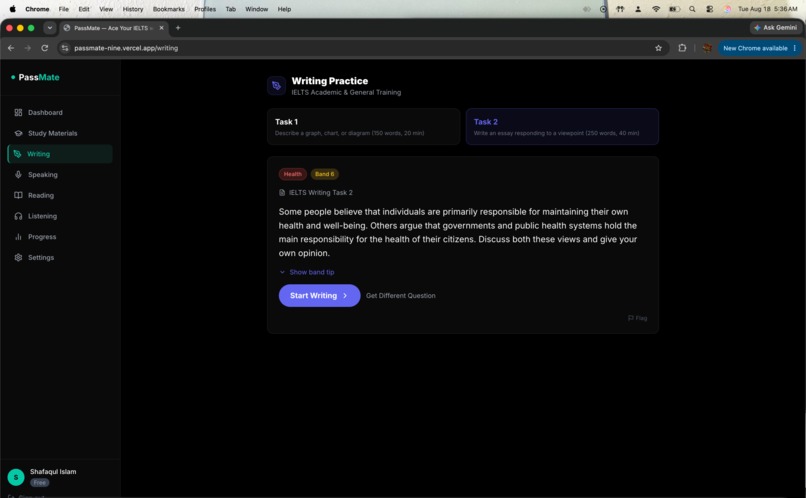Flag this question

[x=637, y=318]
